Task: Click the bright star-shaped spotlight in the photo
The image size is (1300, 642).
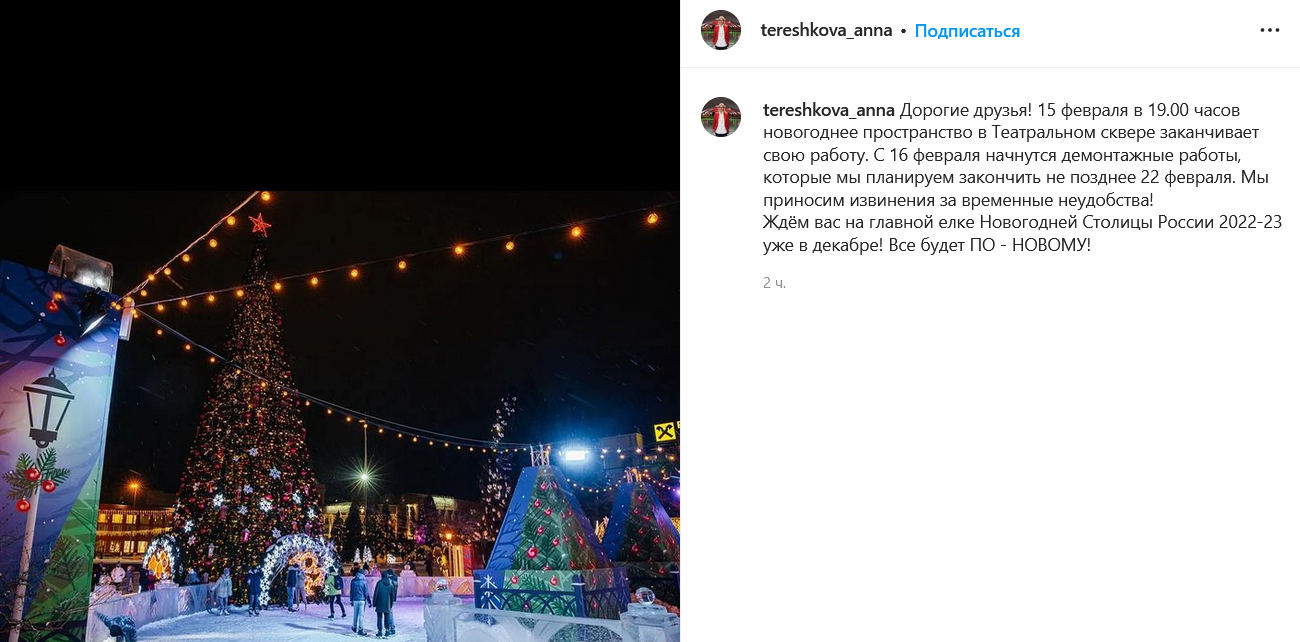Action: tap(362, 476)
